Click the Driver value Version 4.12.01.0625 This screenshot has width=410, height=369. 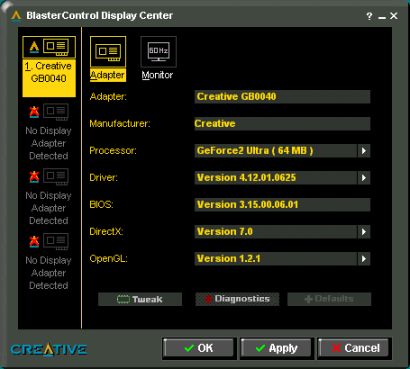(276, 178)
